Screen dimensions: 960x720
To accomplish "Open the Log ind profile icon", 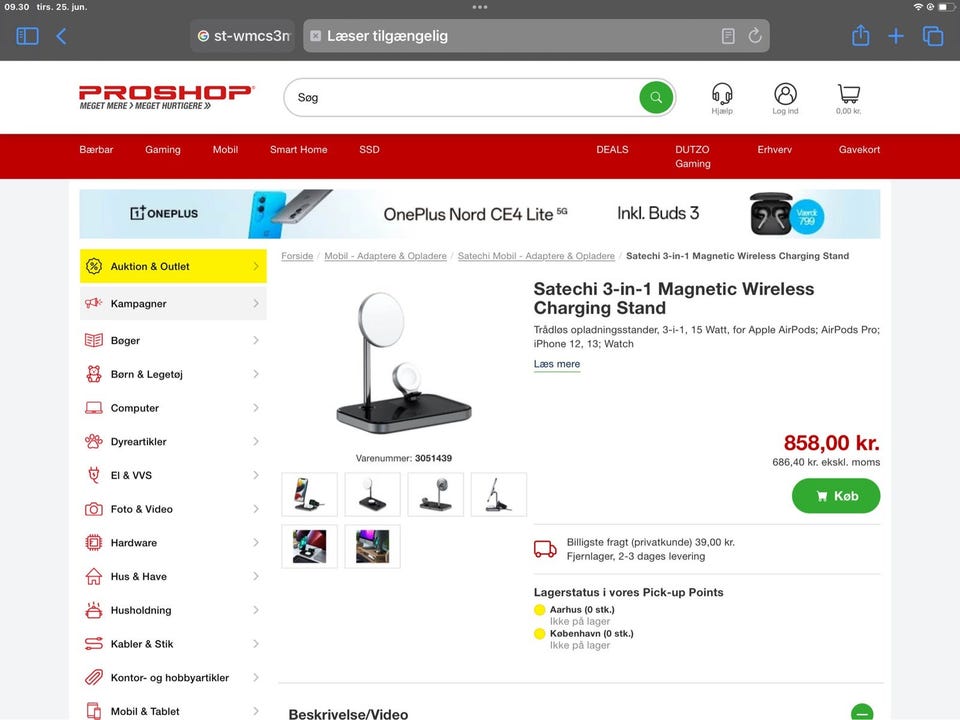I will pos(785,94).
